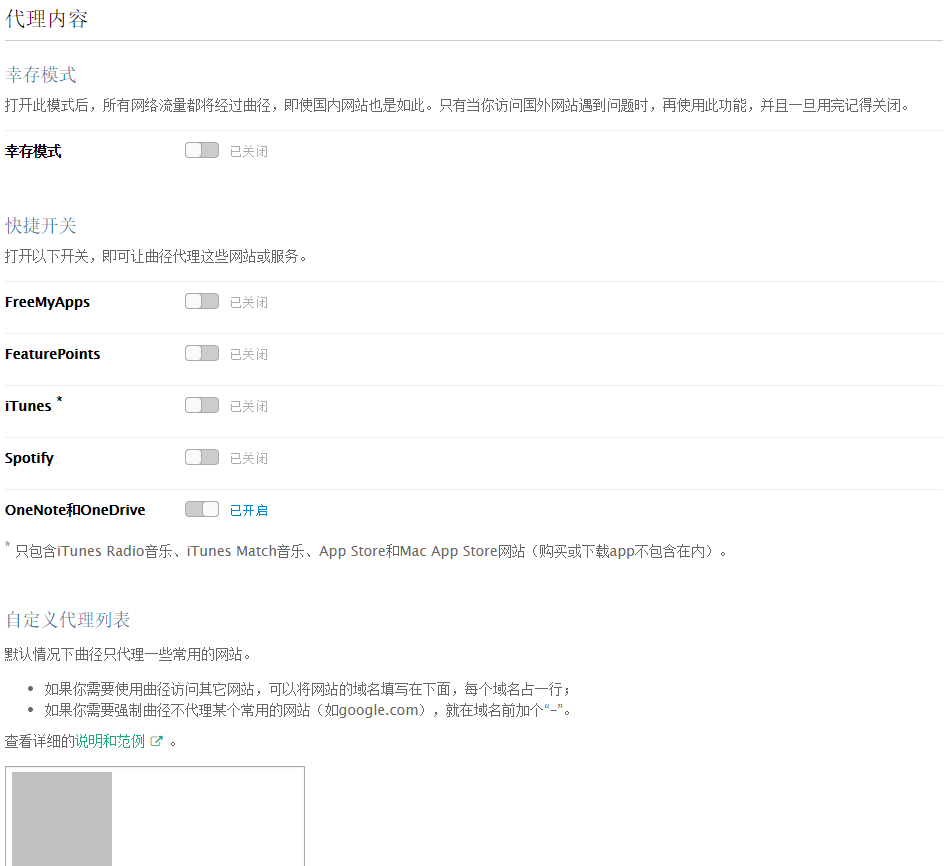947x866 pixels.
Task: Switch on iTunes proxying
Action: (201, 405)
